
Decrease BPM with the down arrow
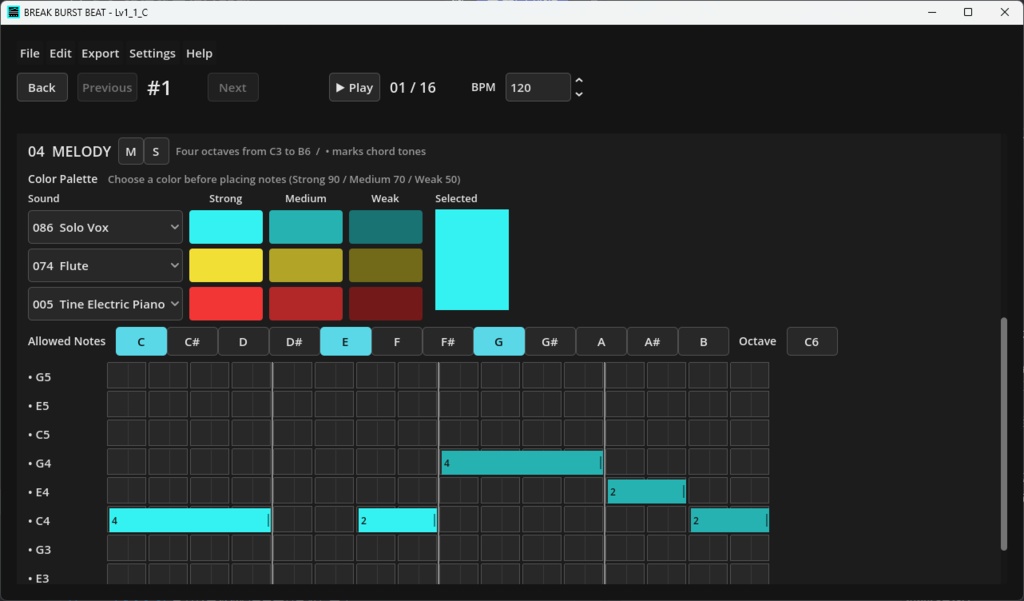click(x=579, y=95)
